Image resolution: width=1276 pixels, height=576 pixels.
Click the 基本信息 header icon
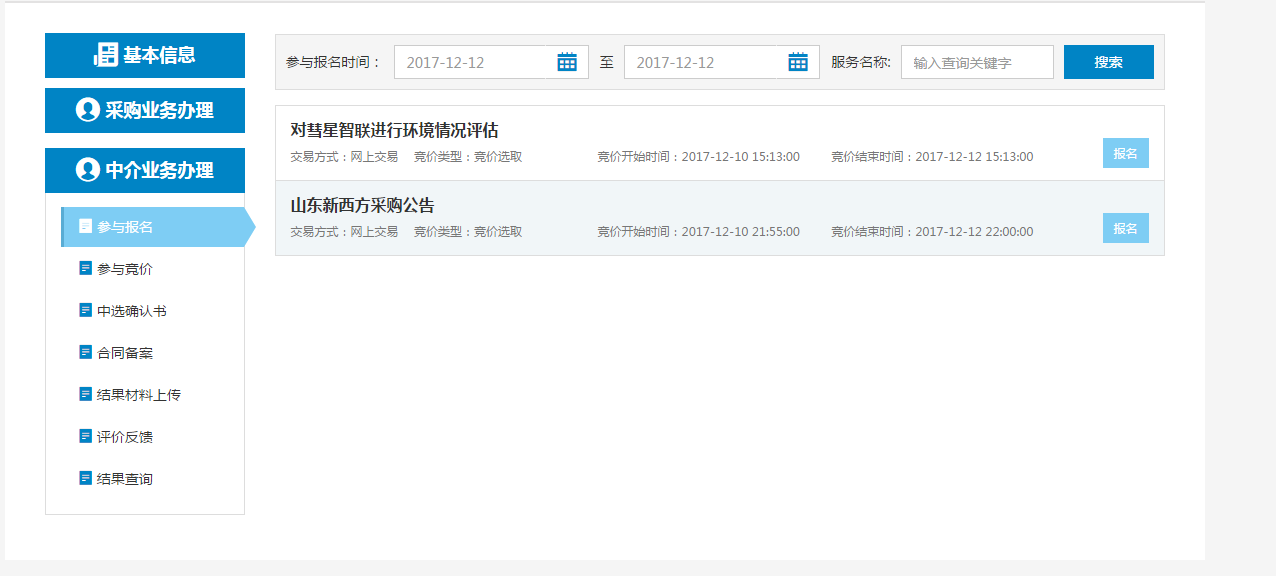(x=106, y=55)
